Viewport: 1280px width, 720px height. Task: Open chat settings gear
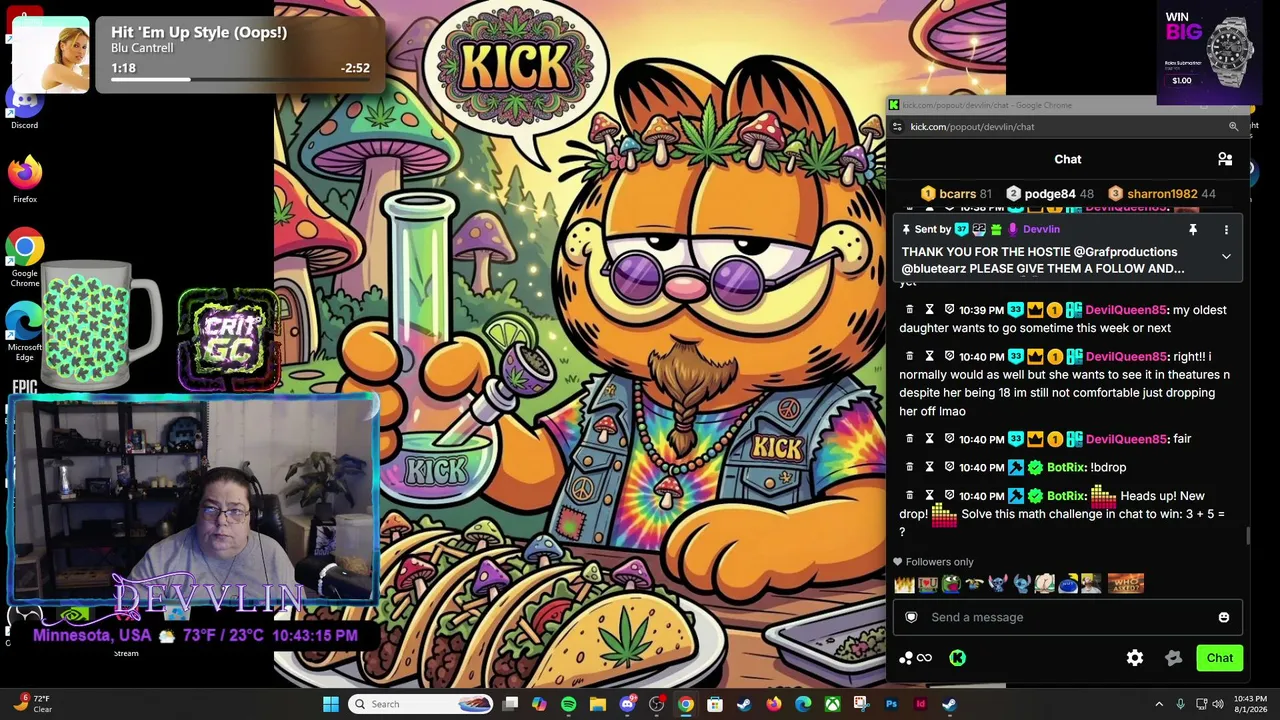point(1135,658)
